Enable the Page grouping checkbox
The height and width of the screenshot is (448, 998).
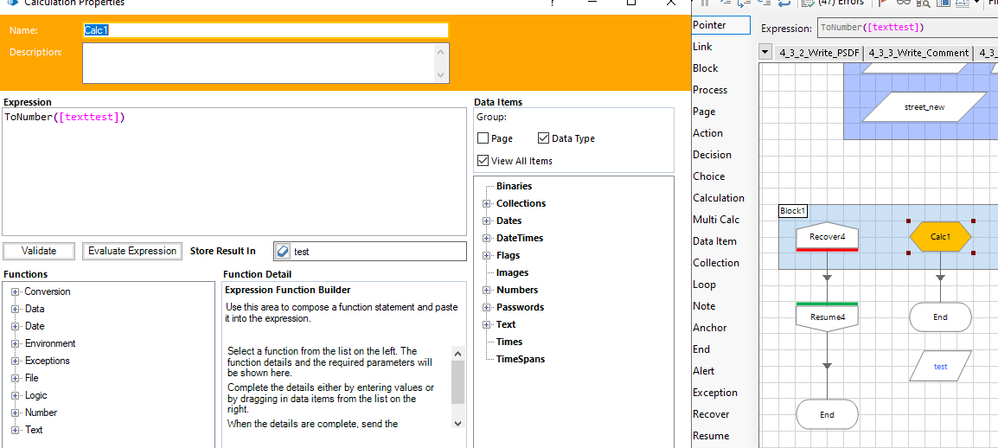tap(484, 139)
